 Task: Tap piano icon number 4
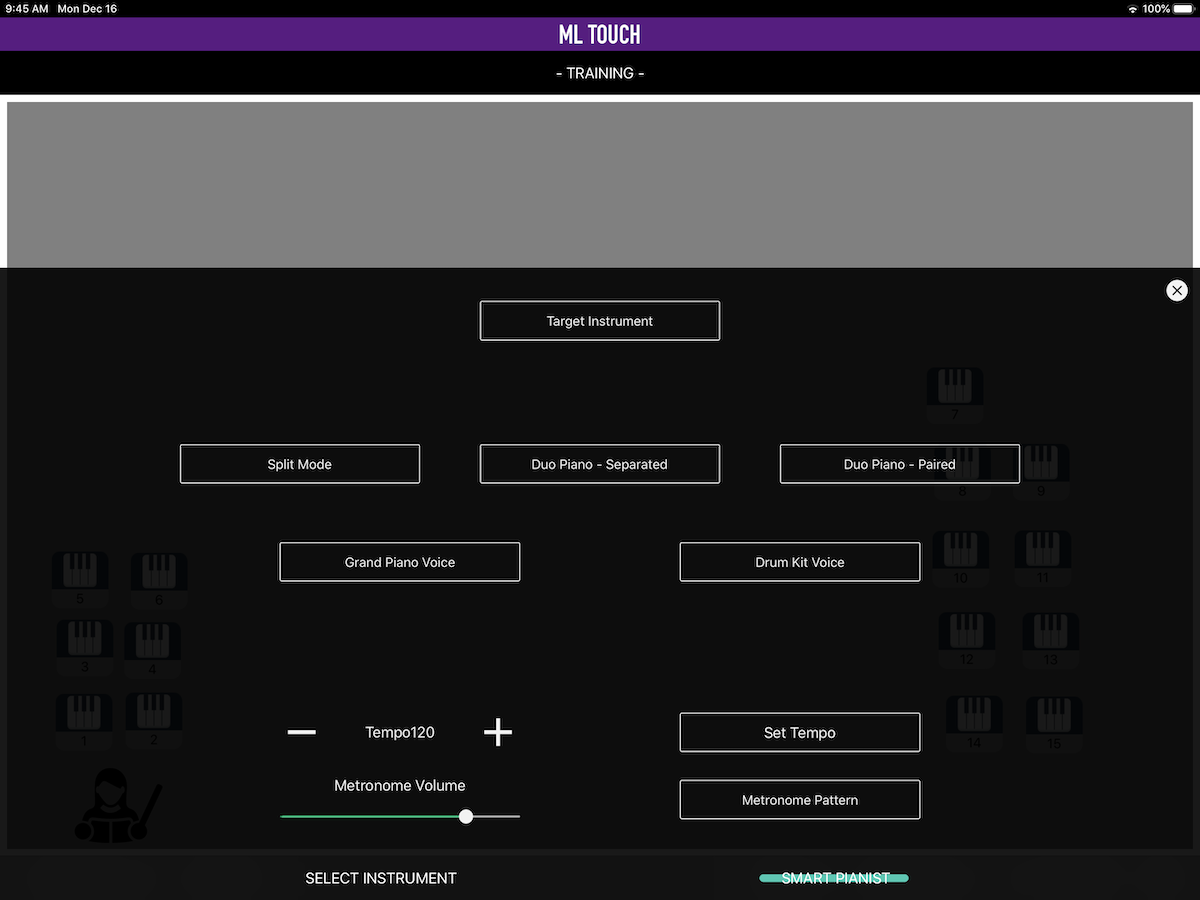[152, 650]
